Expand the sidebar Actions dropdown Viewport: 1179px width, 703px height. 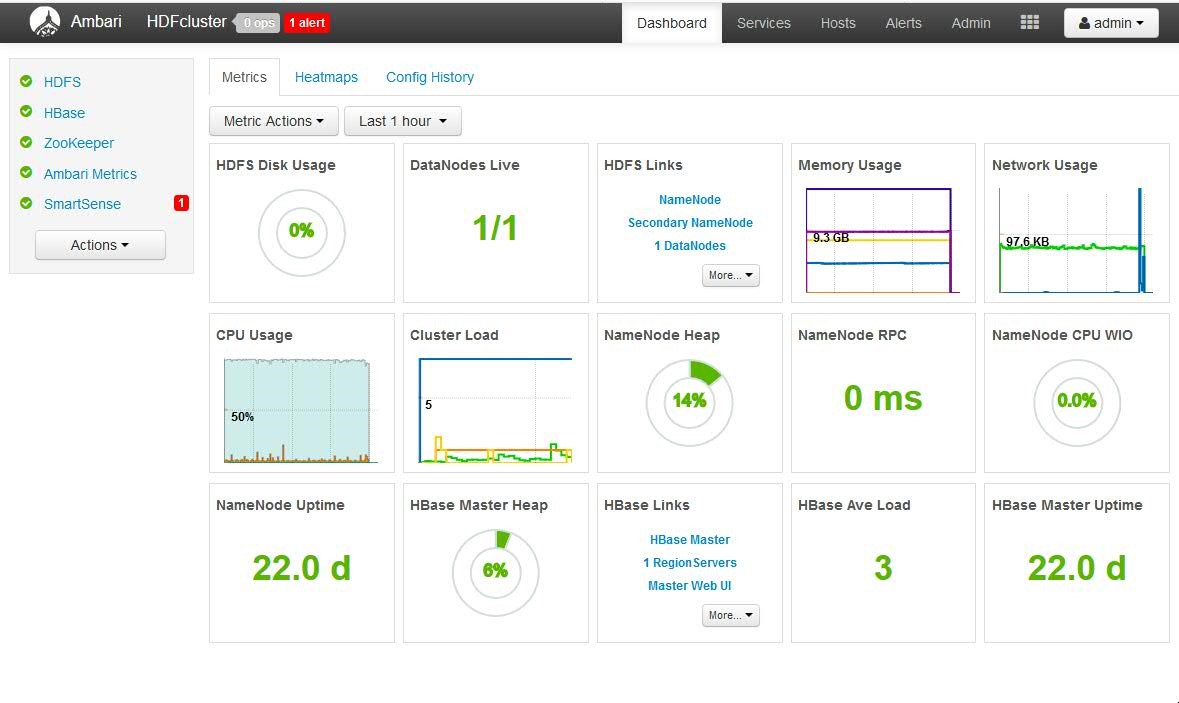[100, 245]
